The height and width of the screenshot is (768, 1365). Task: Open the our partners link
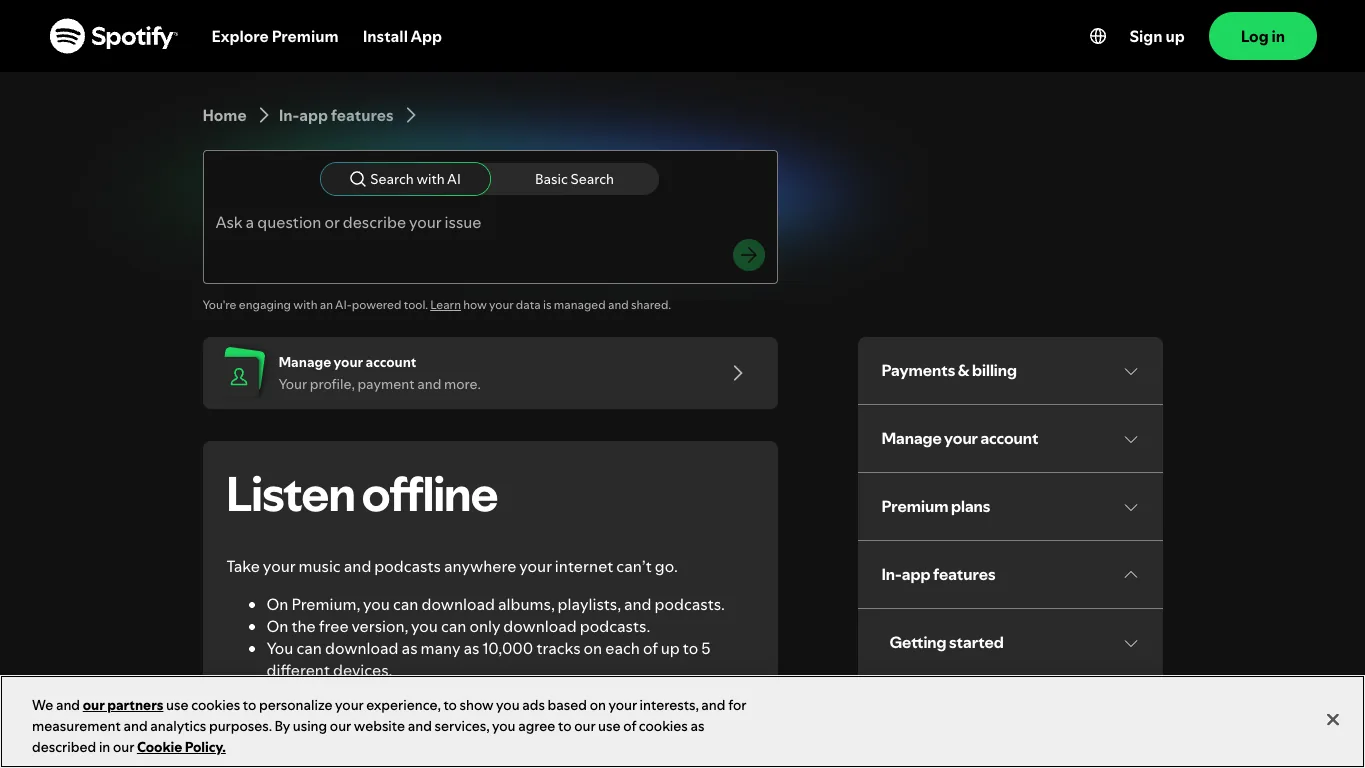[123, 705]
